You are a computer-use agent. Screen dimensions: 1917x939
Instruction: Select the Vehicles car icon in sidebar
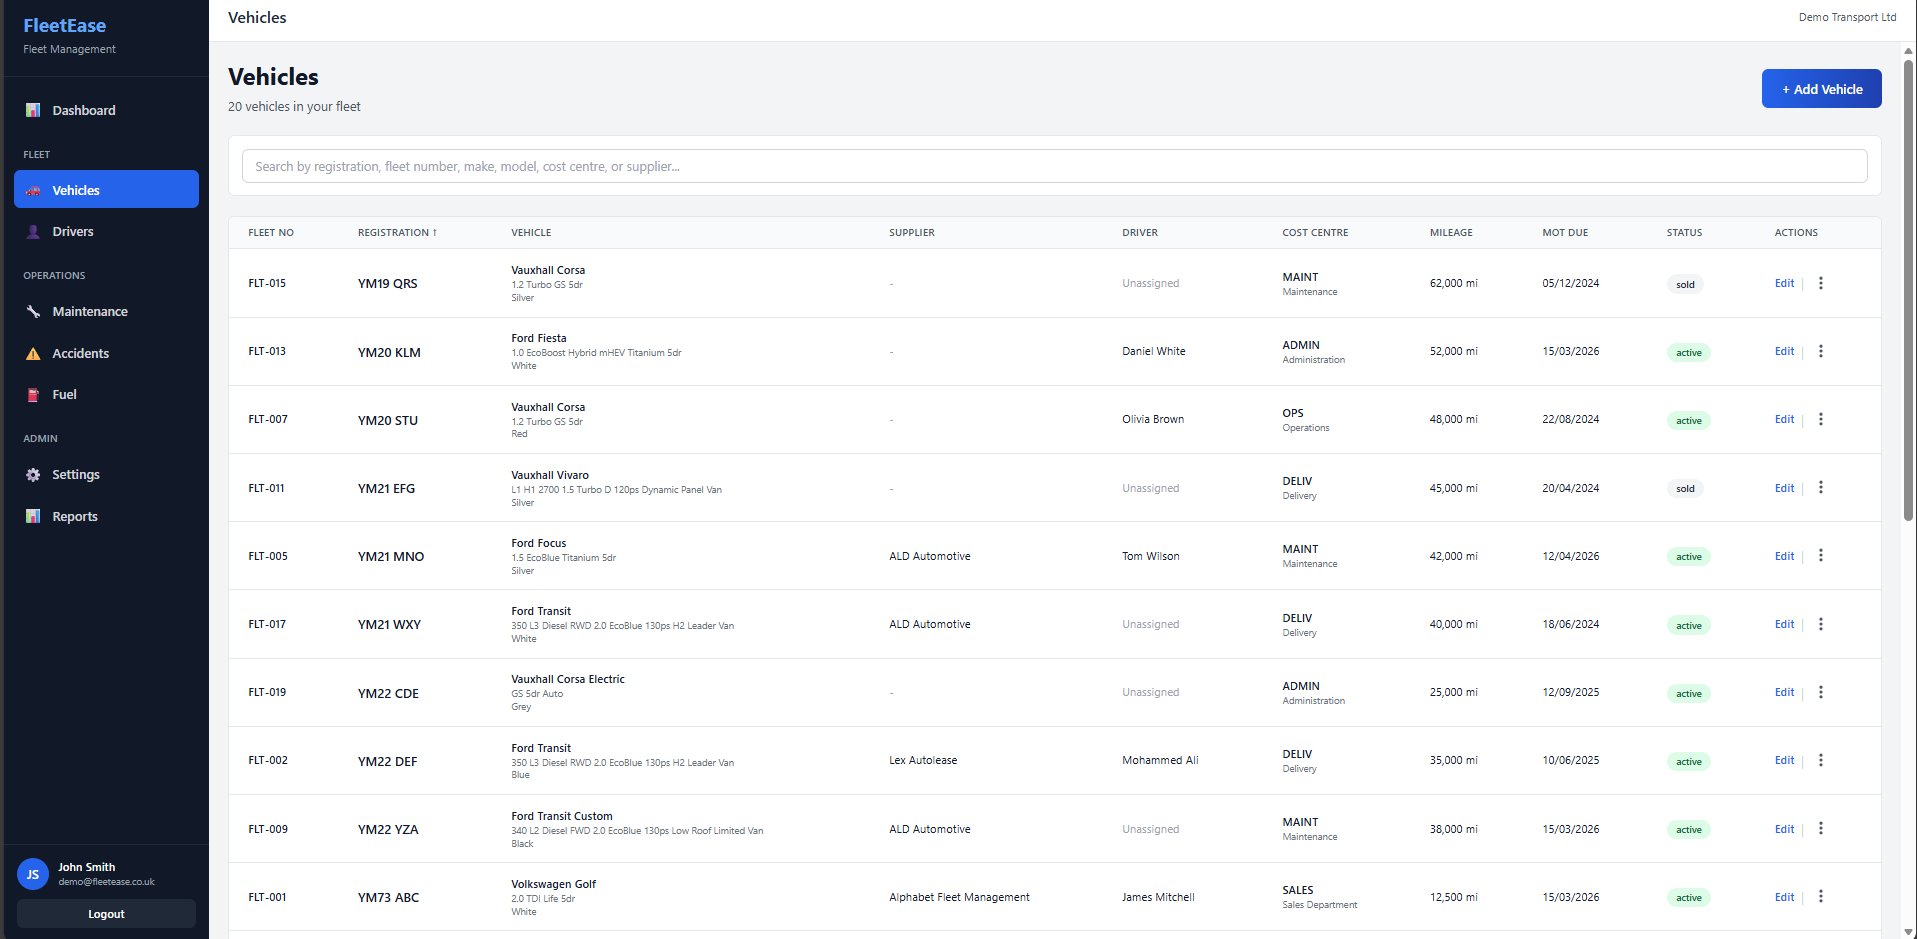(x=33, y=190)
